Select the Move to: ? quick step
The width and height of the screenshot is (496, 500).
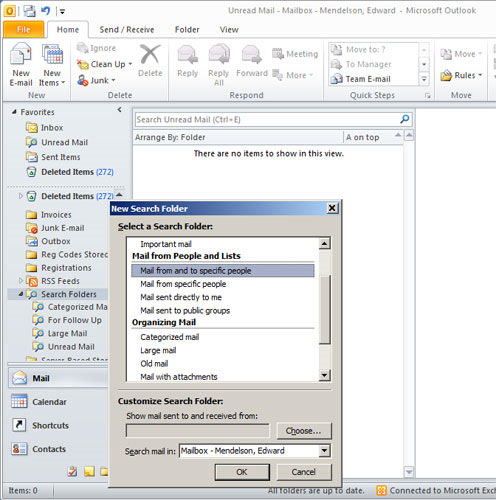point(358,49)
